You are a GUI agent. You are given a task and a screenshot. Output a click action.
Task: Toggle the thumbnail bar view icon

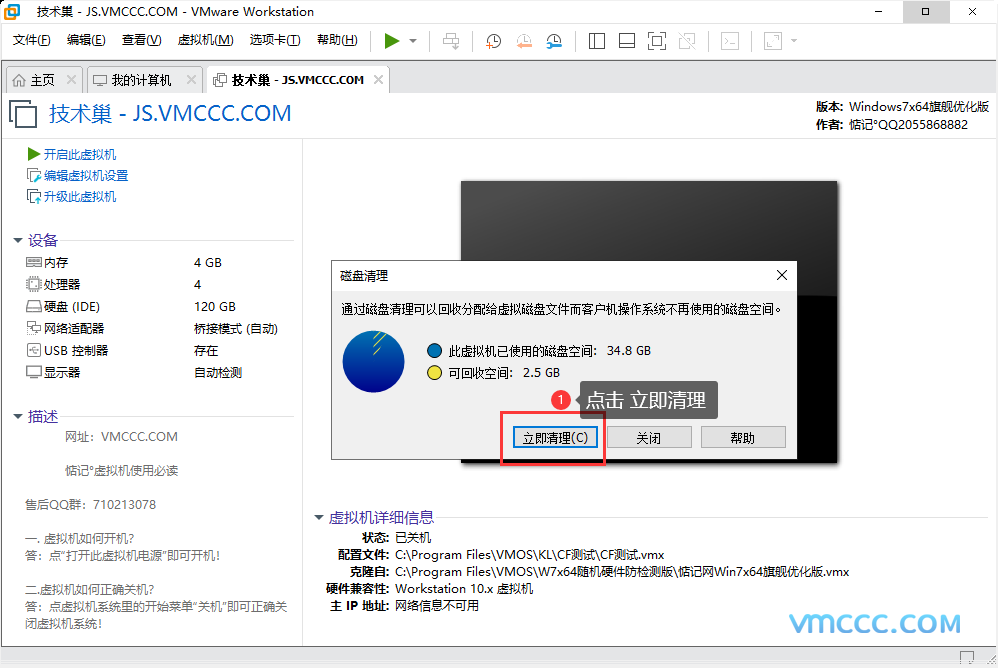point(627,41)
